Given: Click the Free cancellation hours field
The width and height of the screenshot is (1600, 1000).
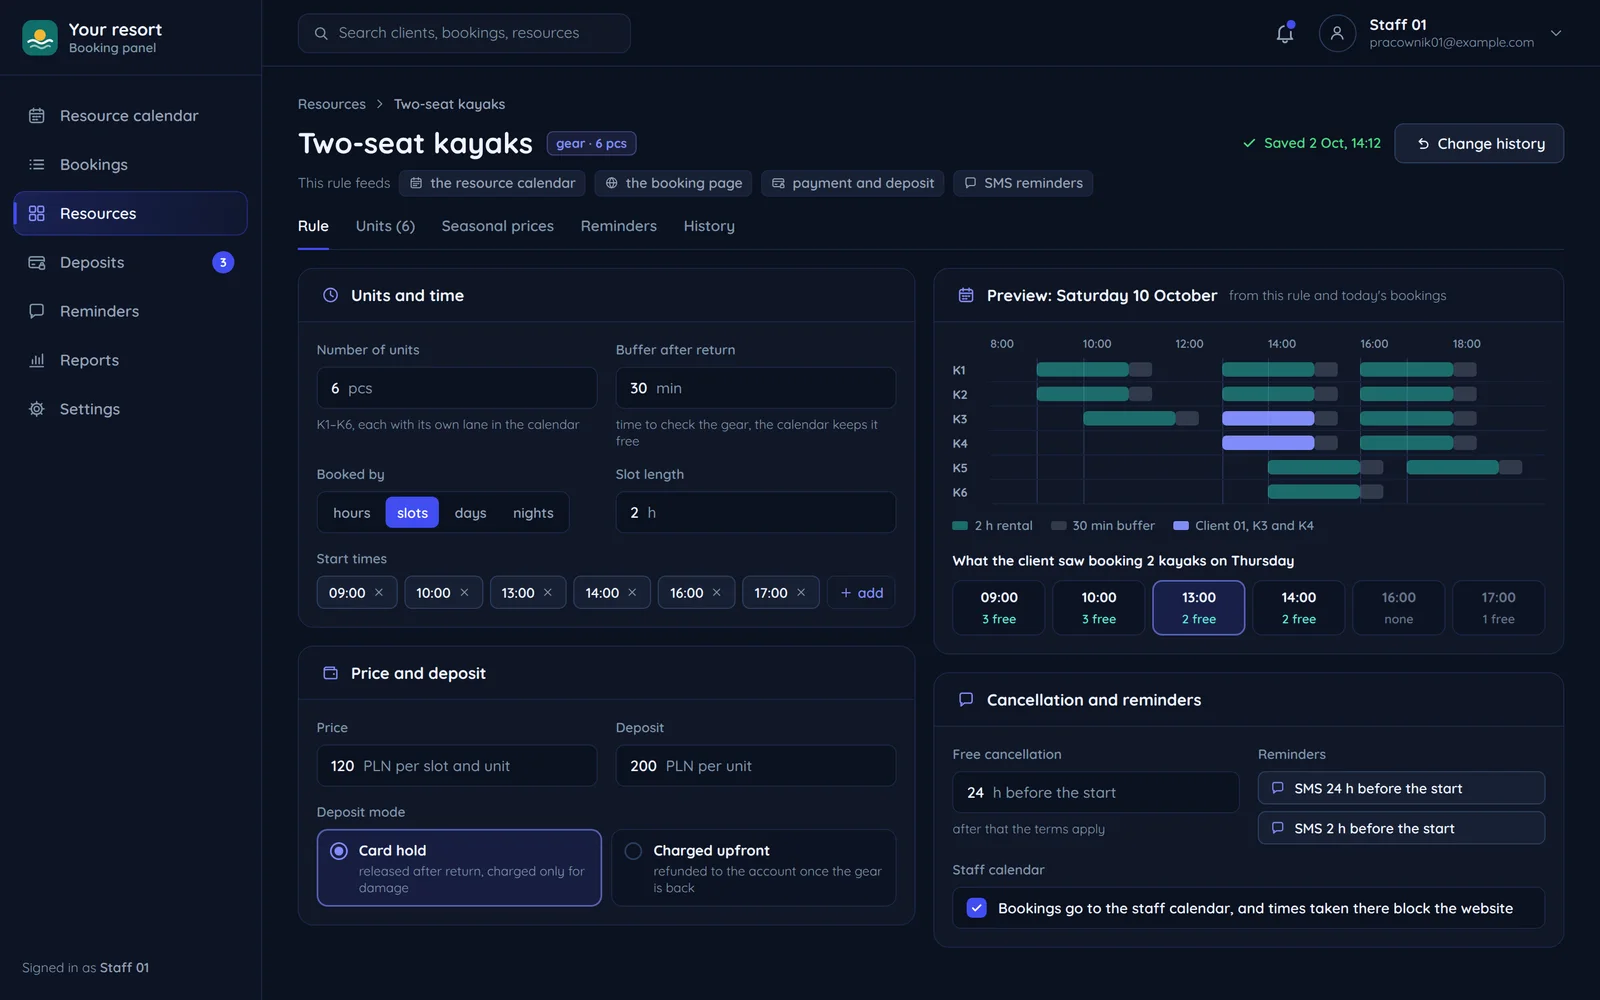Looking at the screenshot, I should (1096, 792).
